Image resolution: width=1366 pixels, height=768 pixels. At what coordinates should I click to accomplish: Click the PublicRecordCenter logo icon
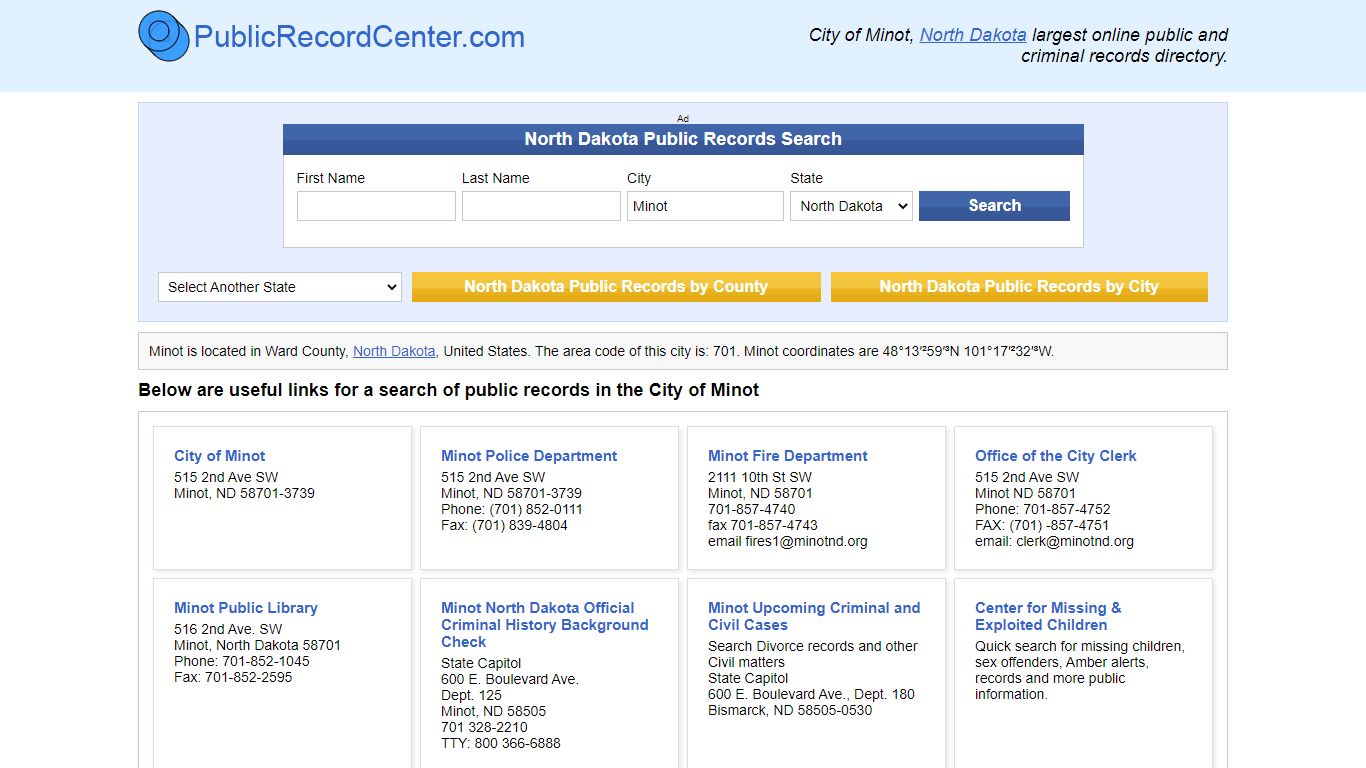(x=163, y=35)
